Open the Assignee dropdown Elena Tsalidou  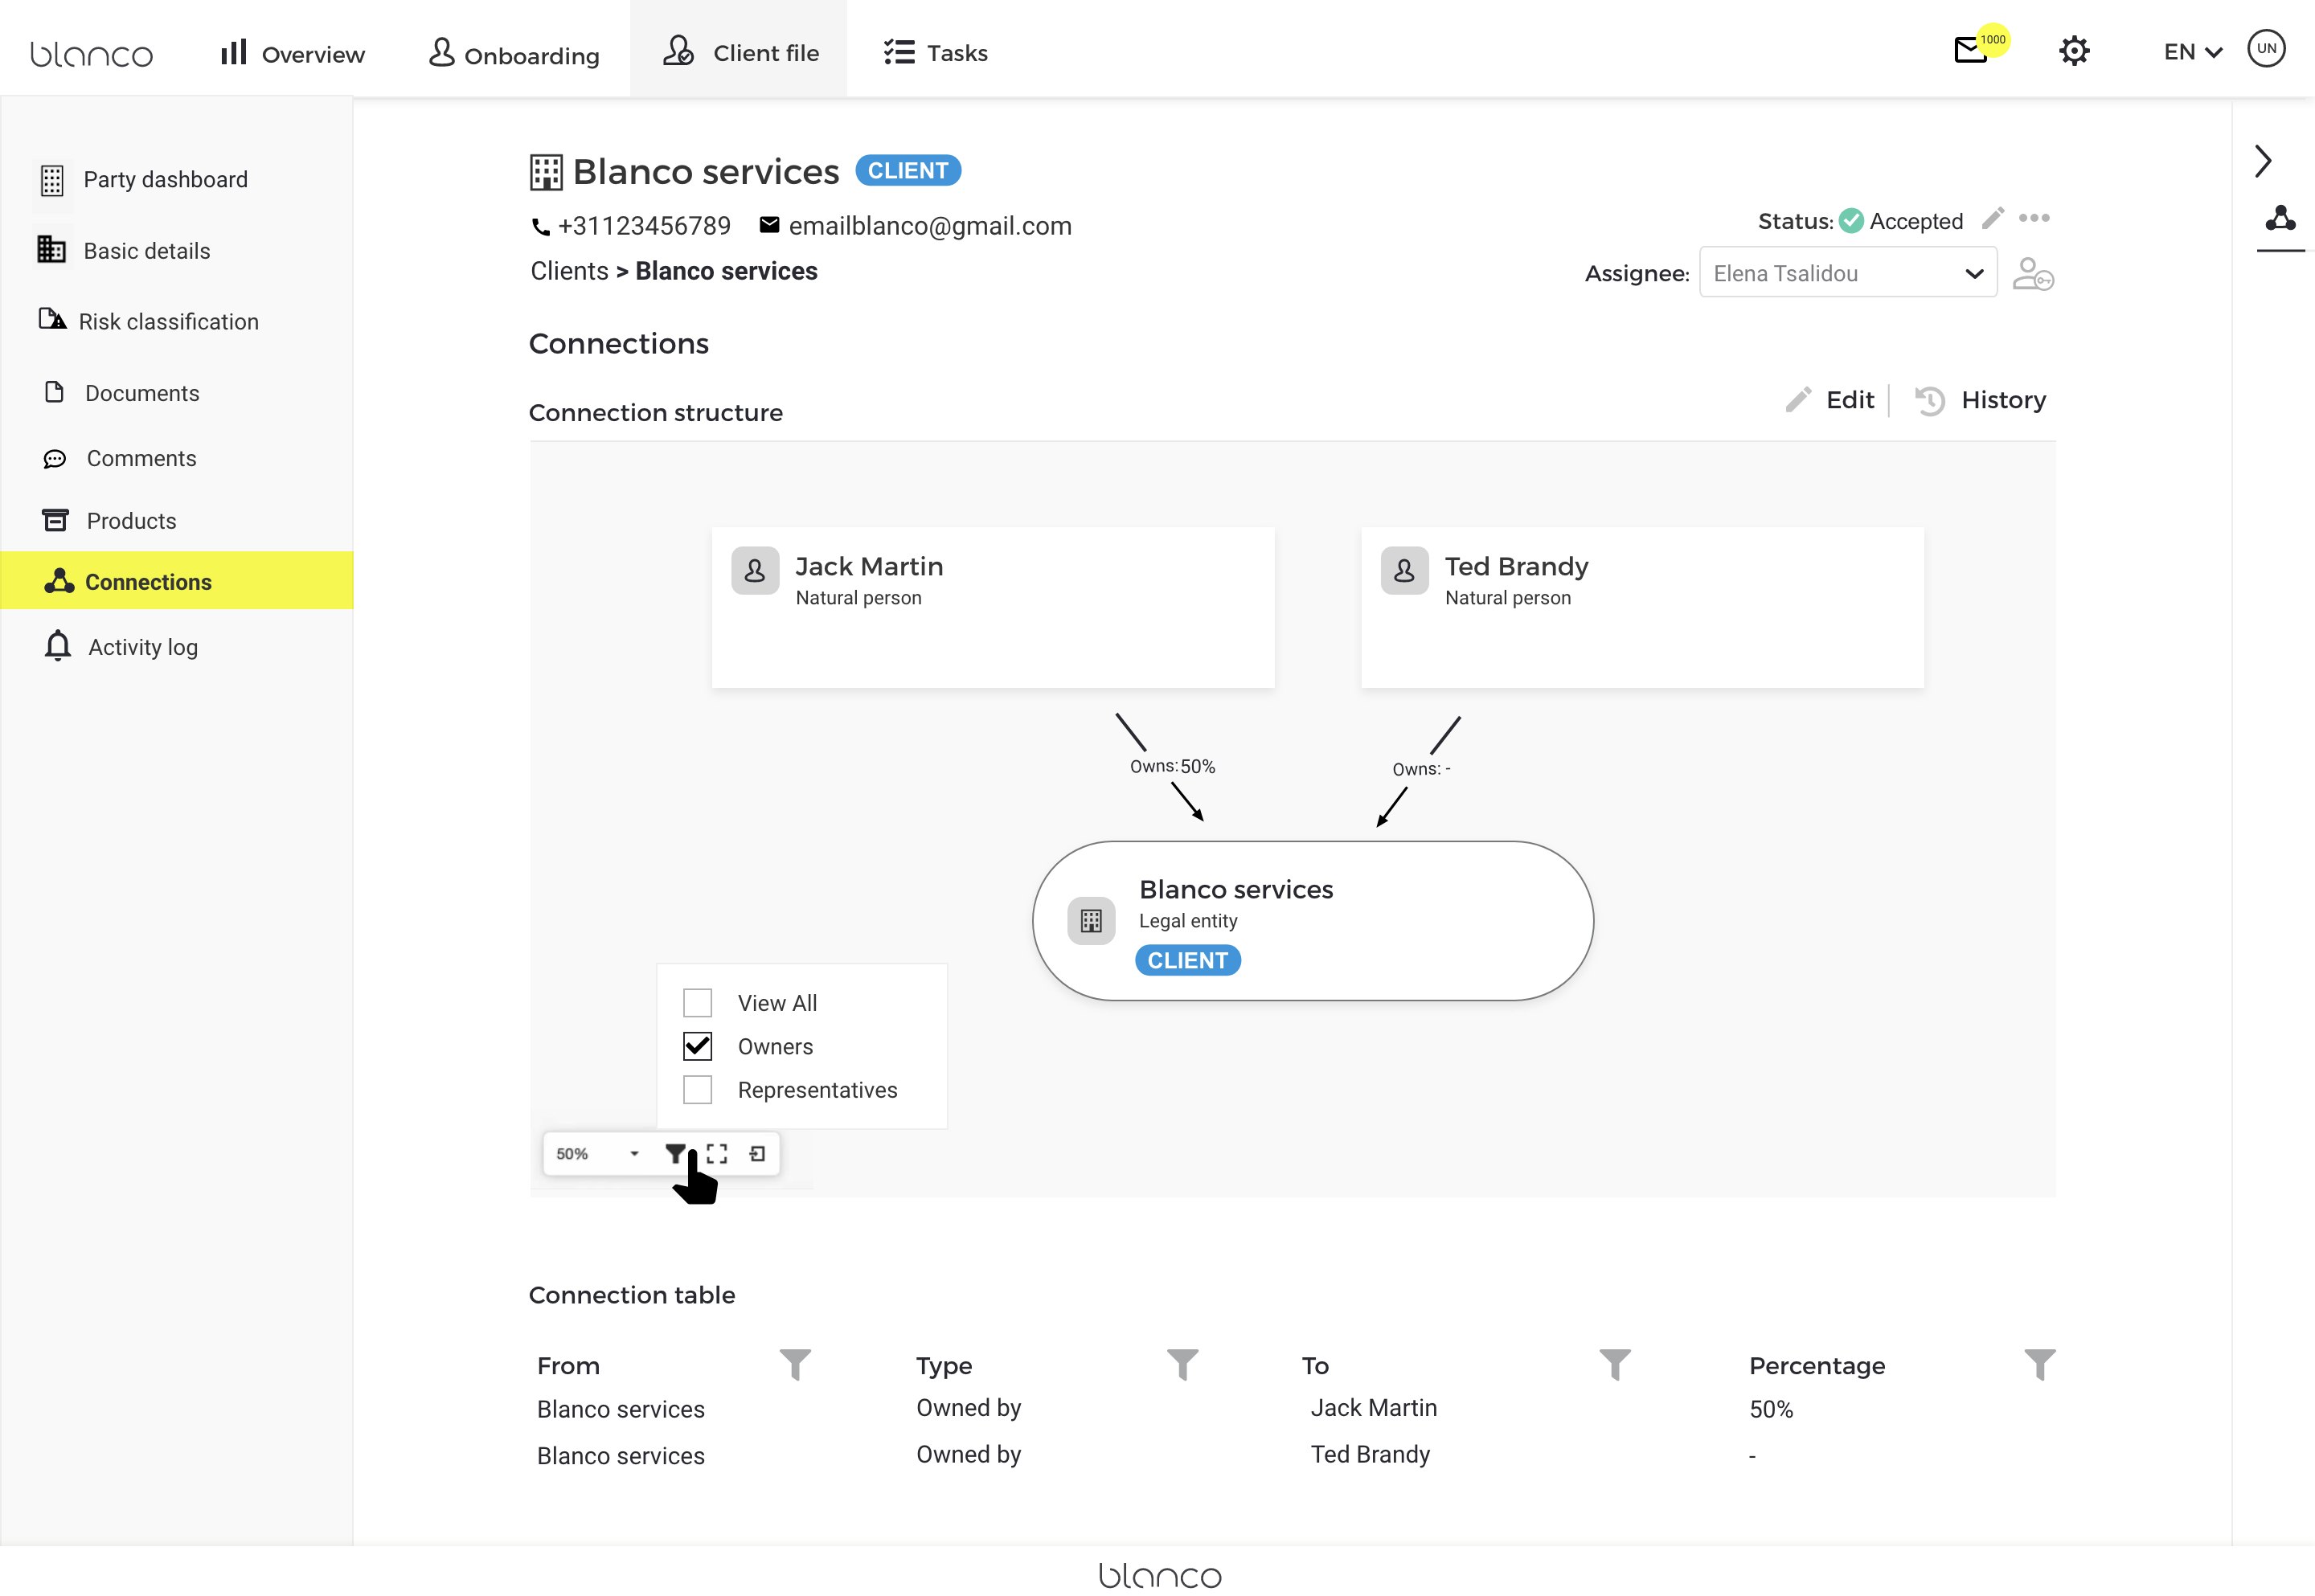point(1847,273)
